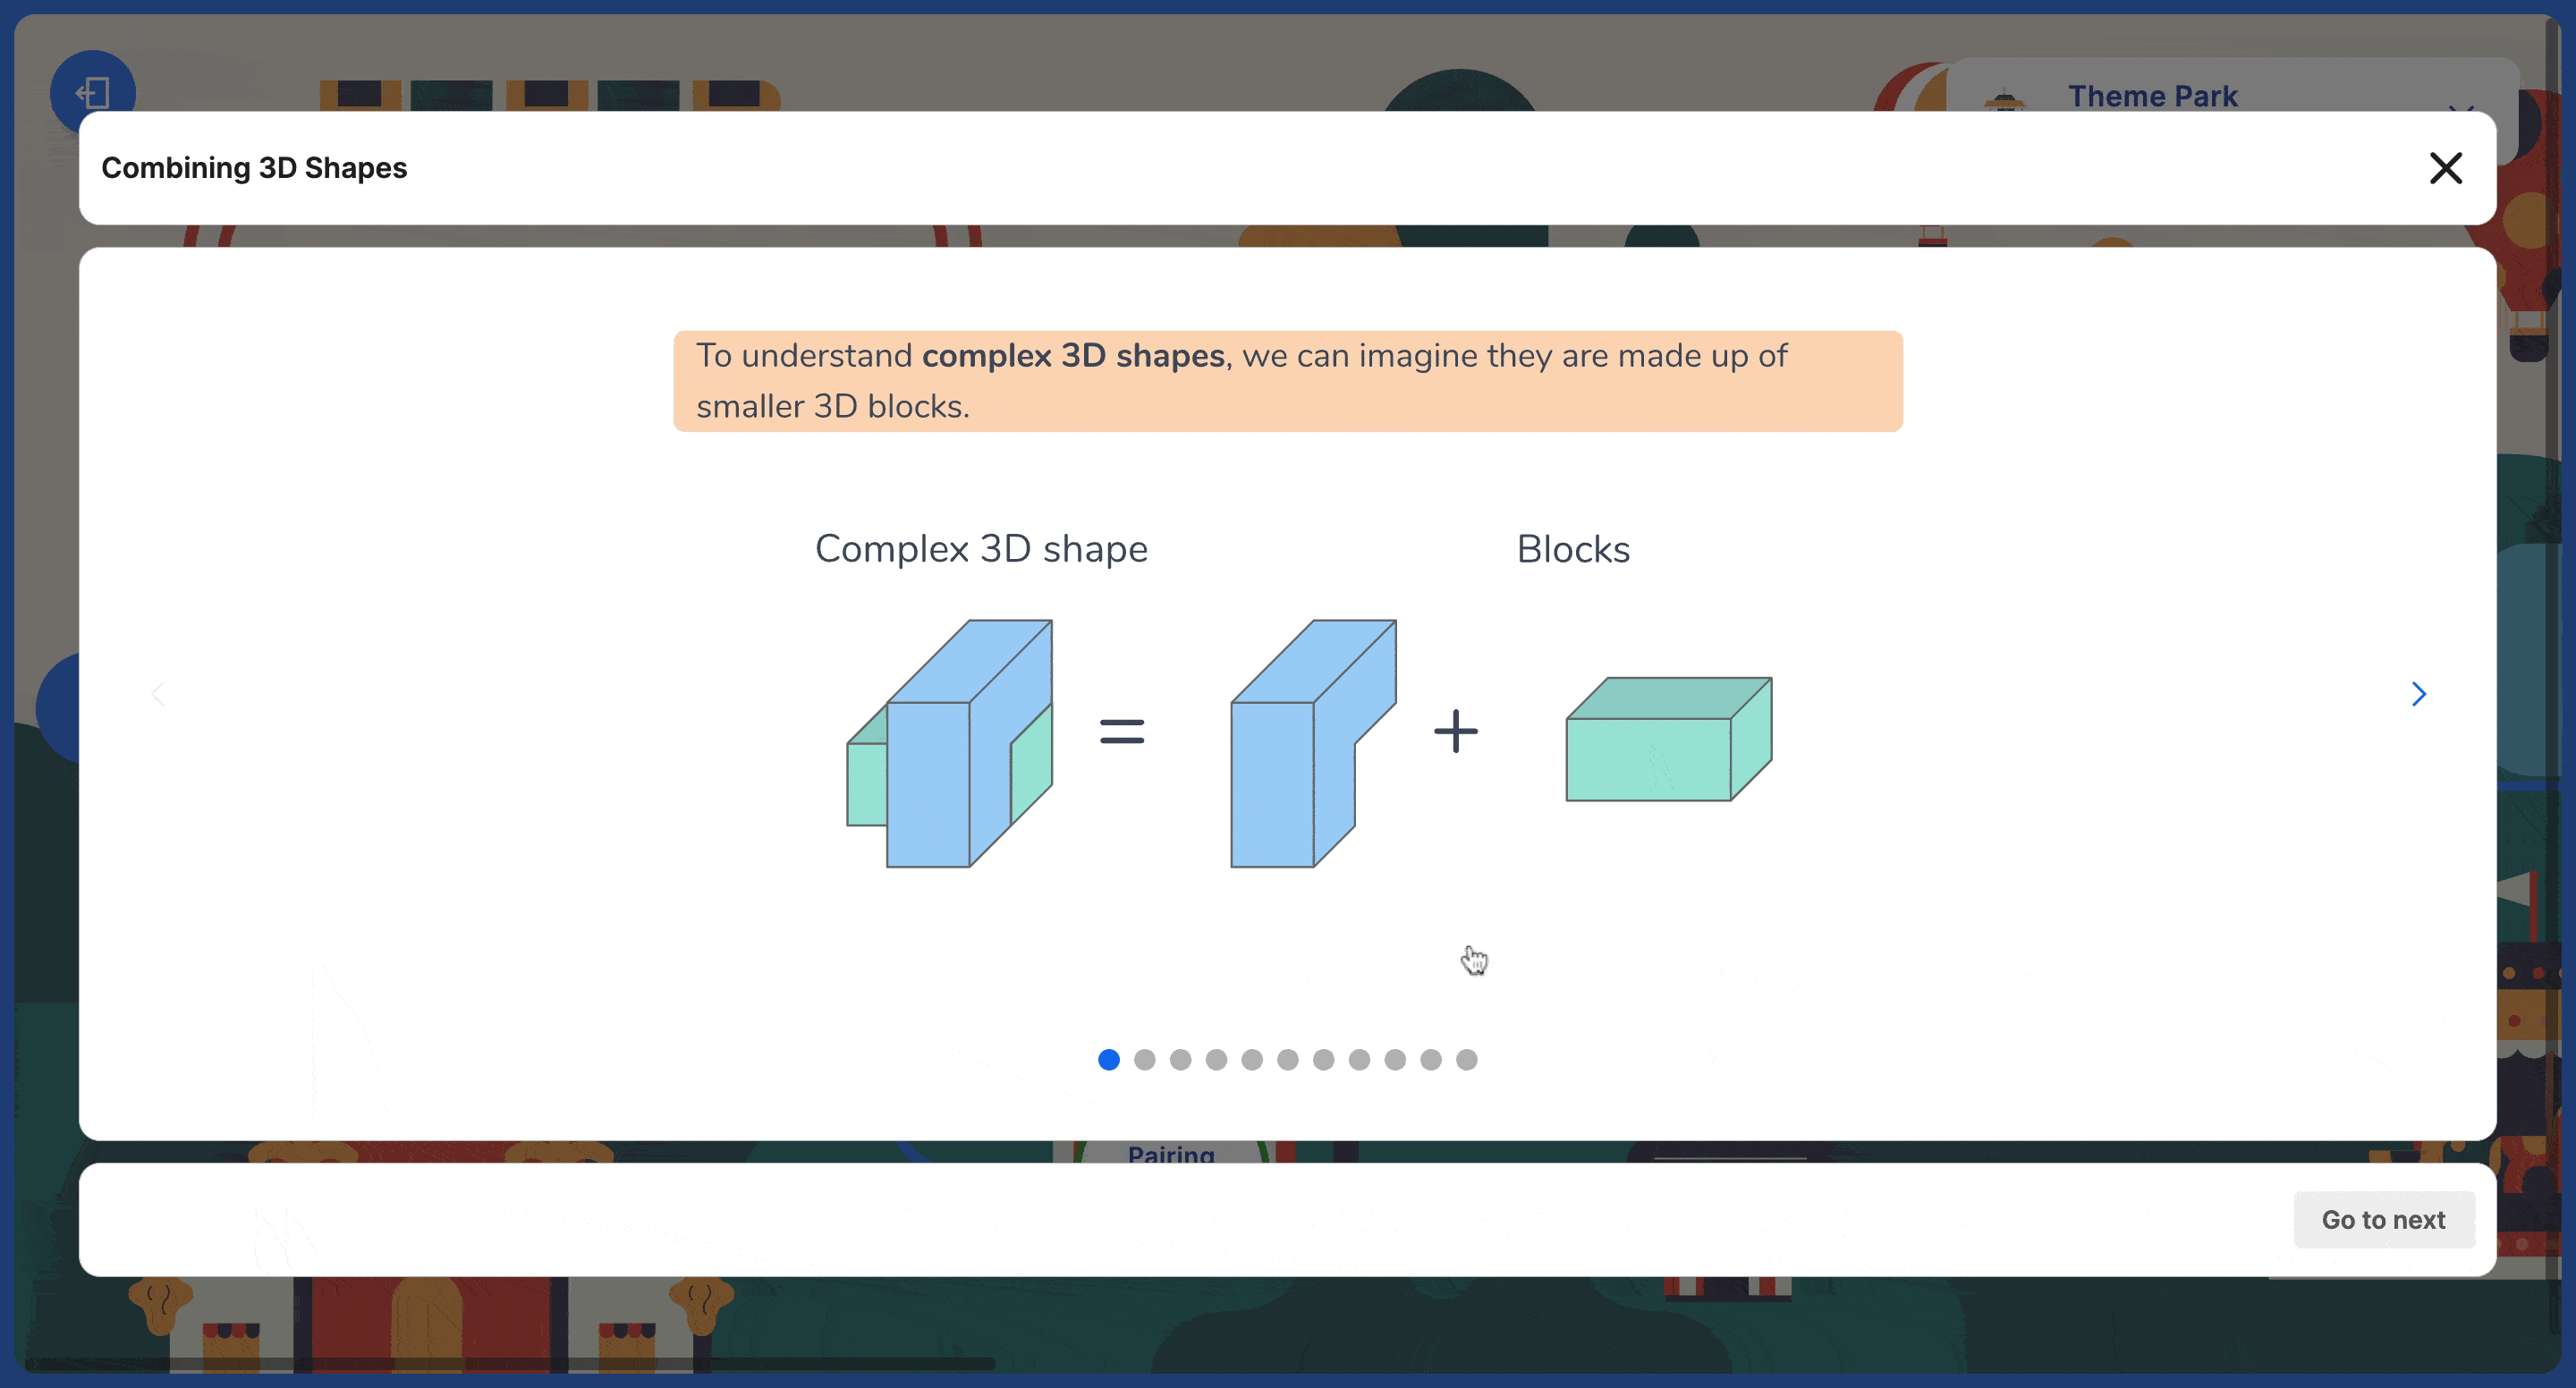Viewport: 2576px width, 1388px height.
Task: Open the fifth pagination dot slide
Action: click(x=1251, y=1060)
